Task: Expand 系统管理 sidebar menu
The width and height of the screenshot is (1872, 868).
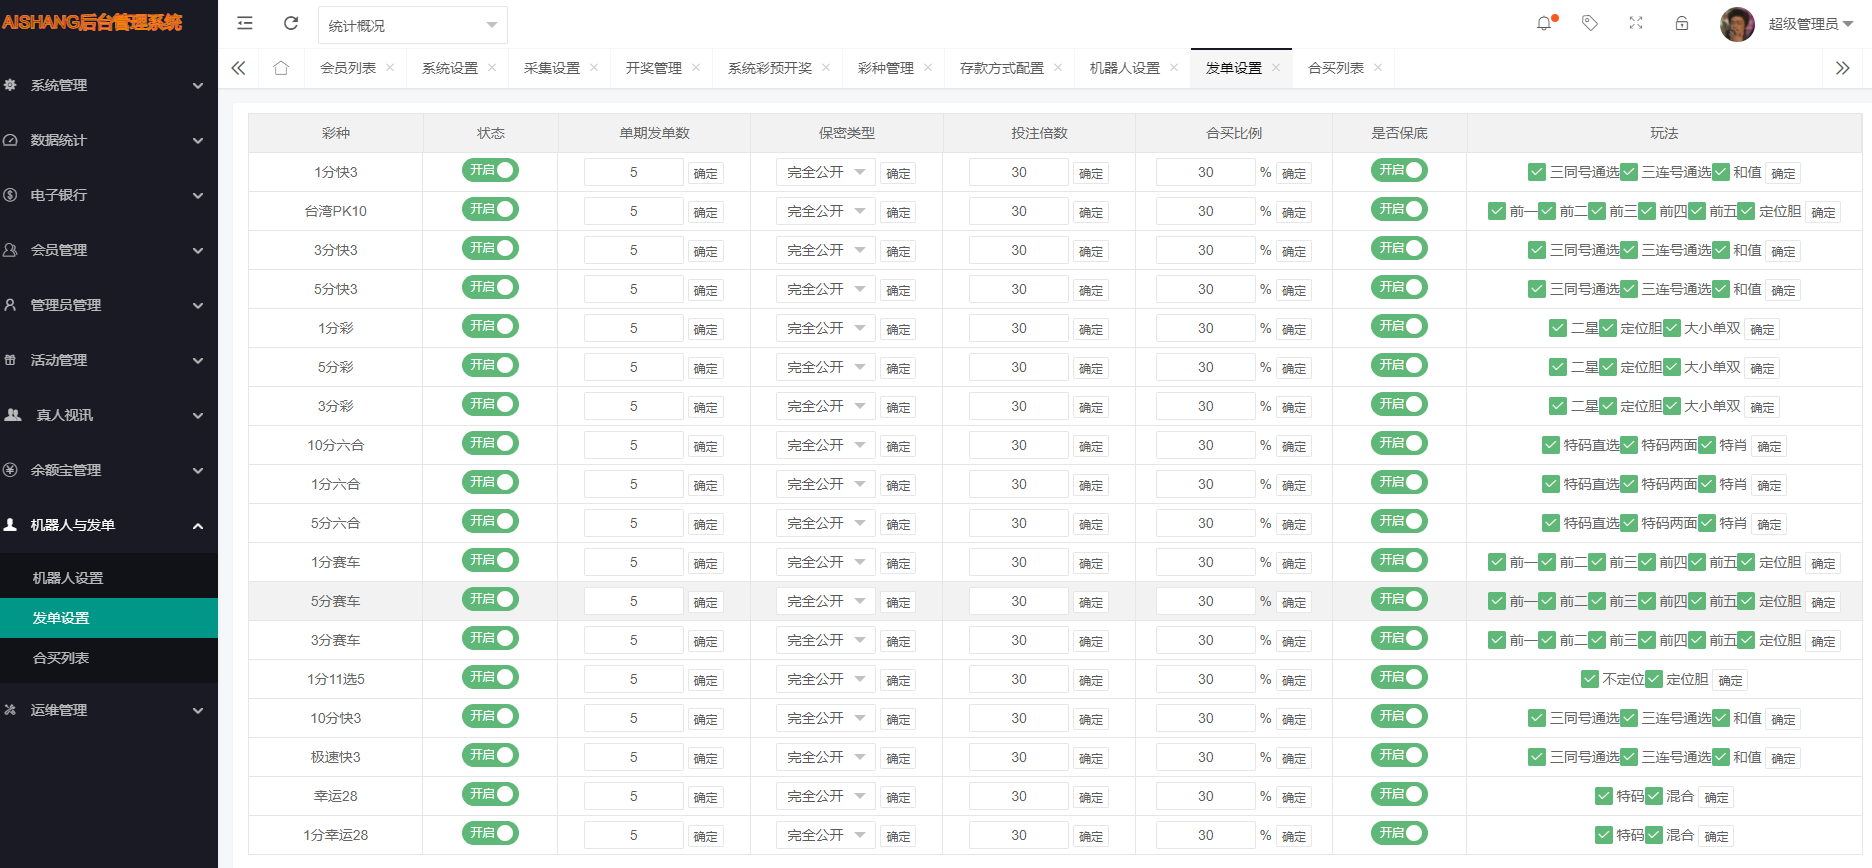Action: pyautogui.click(x=108, y=85)
